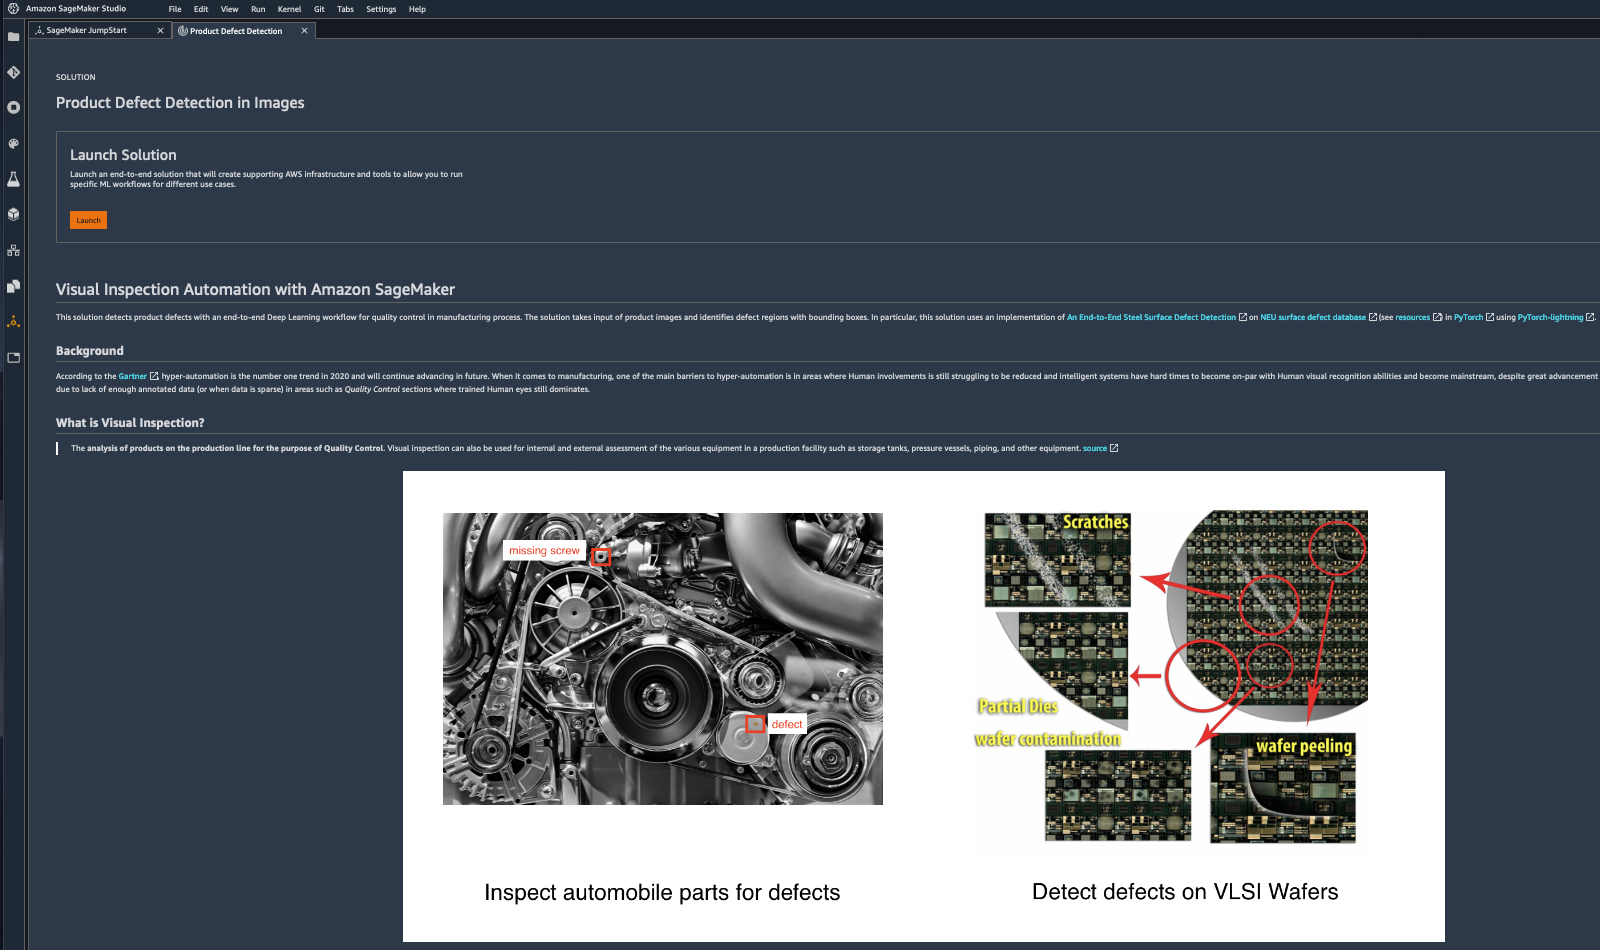The image size is (1600, 950).
Task: Open the File Browser folder icon in the sidebar
Action: (x=13, y=37)
